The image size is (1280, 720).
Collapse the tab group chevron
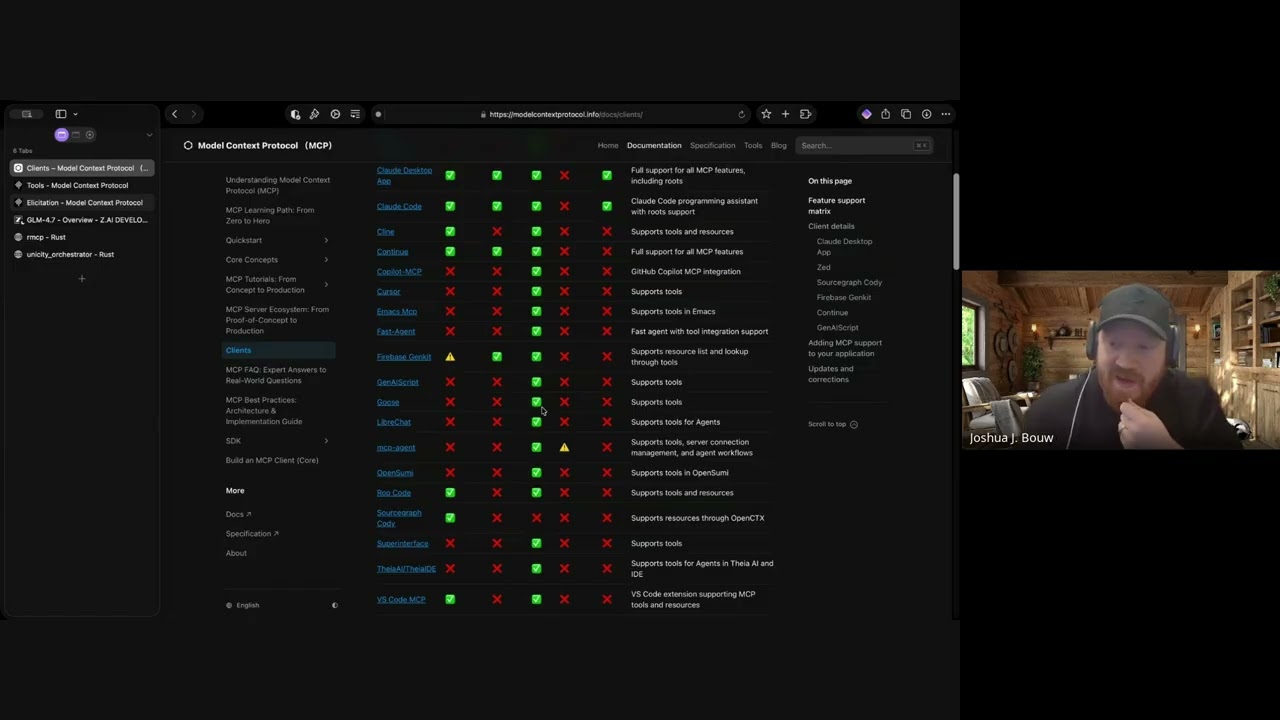149,135
